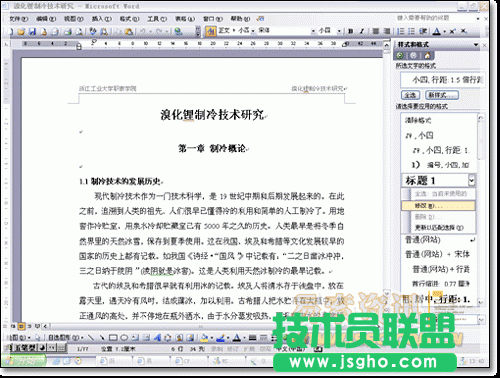
Task: Toggle Italic formatting
Action: click(362, 31)
